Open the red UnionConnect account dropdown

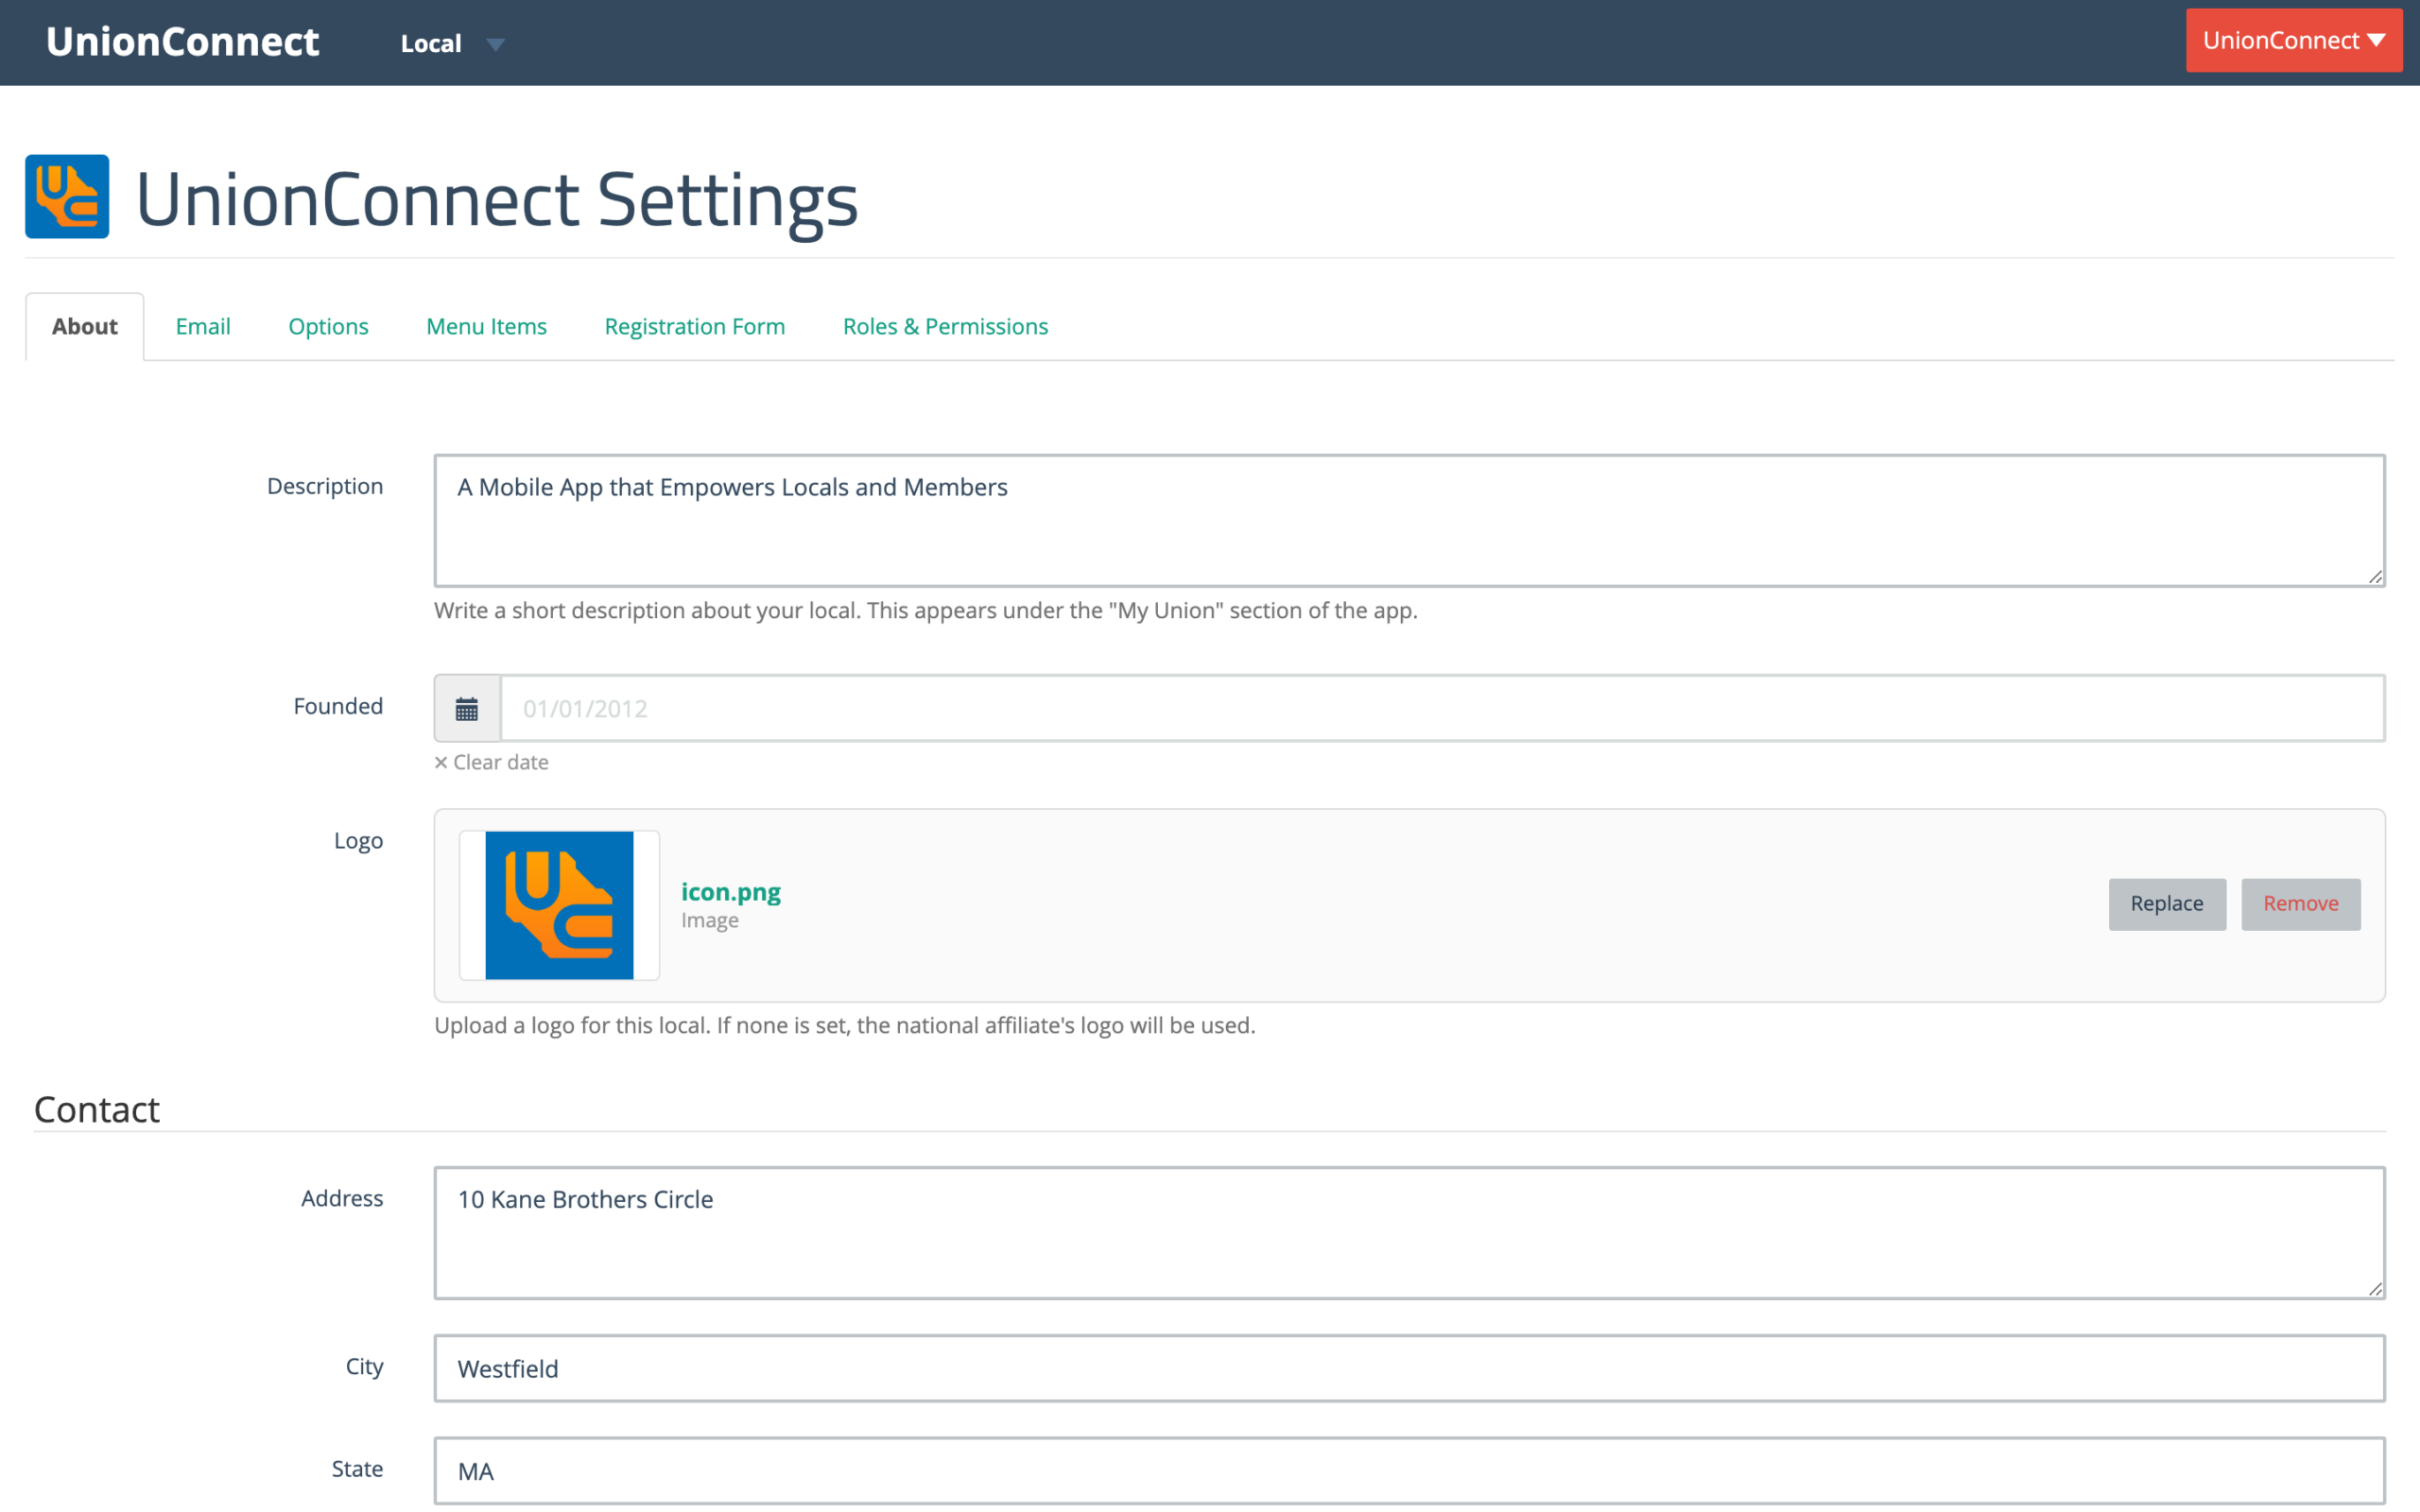pyautogui.click(x=2293, y=40)
